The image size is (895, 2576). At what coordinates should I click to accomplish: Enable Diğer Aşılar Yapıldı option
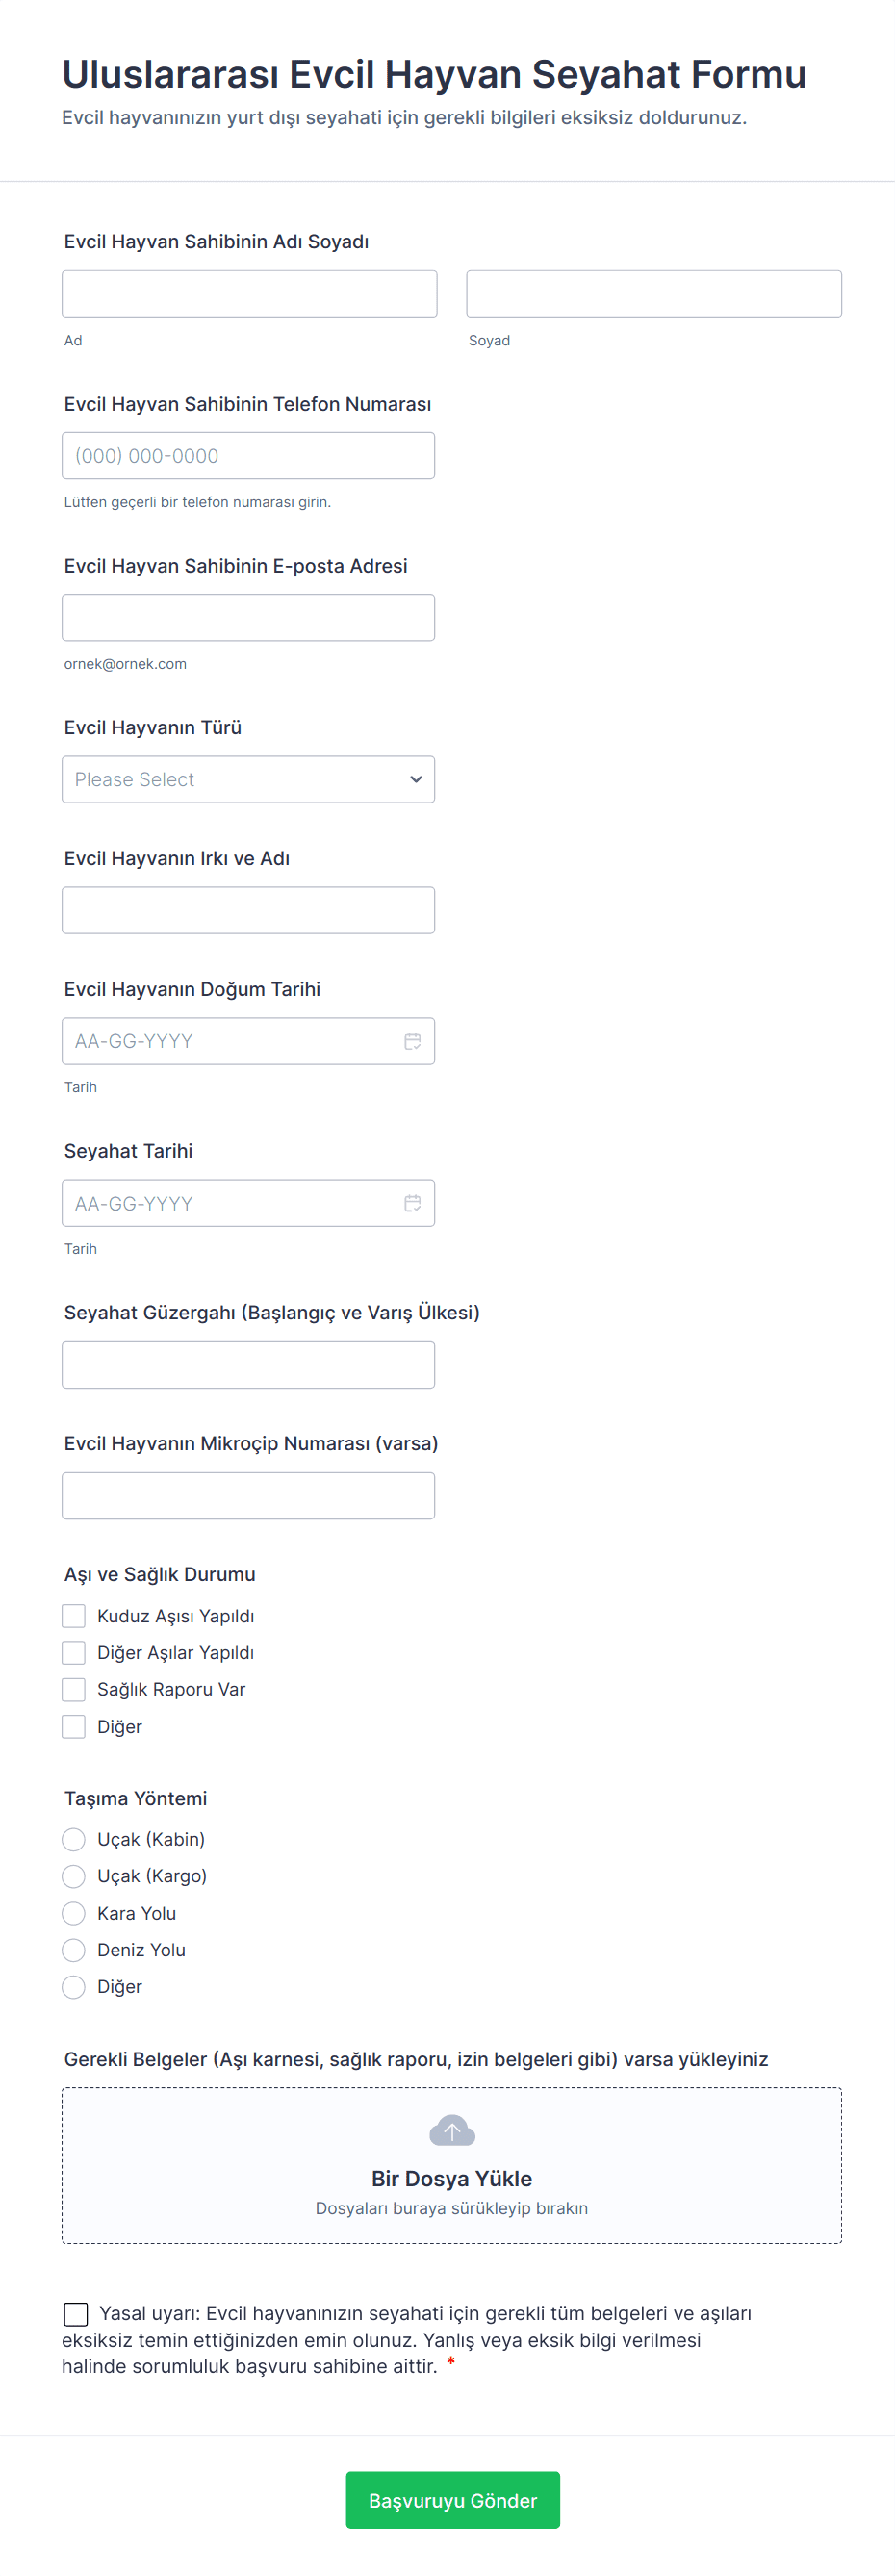pos(74,1652)
